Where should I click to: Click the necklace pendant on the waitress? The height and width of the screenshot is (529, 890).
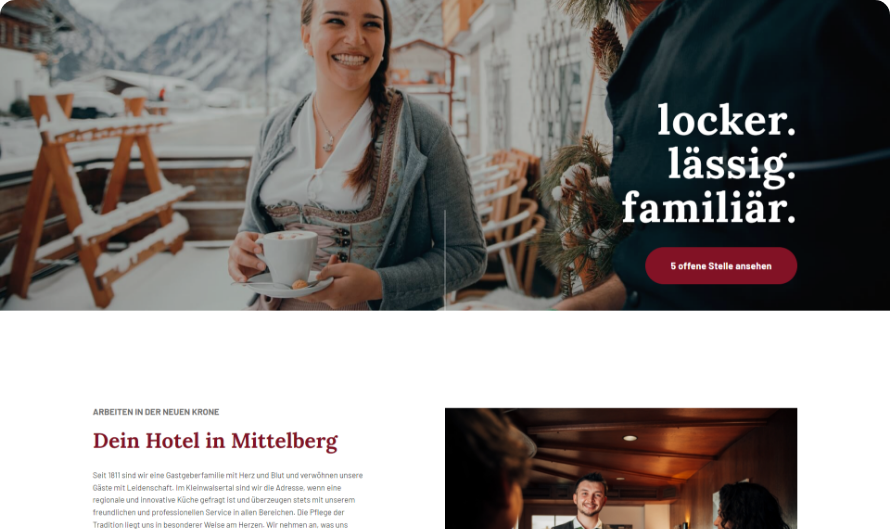tap(328, 145)
